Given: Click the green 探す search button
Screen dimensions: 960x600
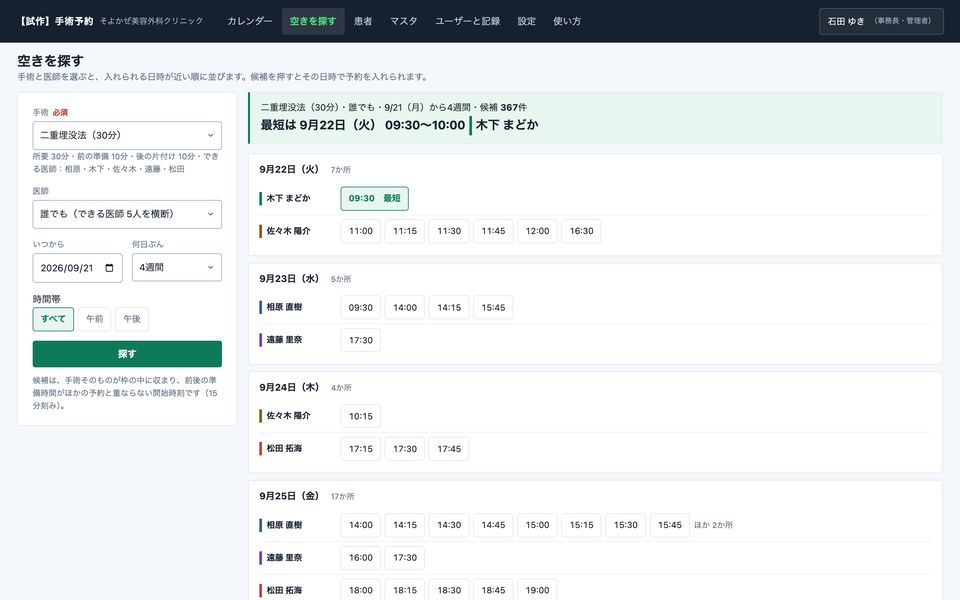Looking at the screenshot, I should pos(127,354).
